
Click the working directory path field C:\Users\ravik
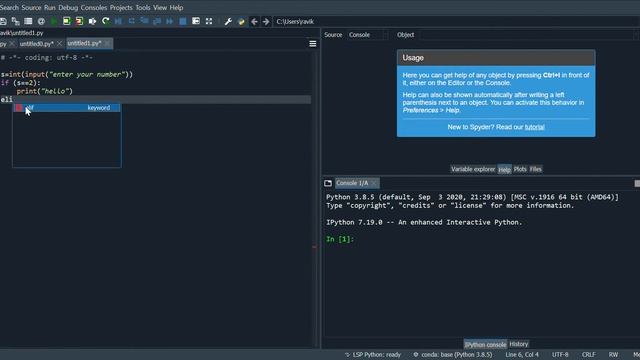tap(455, 21)
